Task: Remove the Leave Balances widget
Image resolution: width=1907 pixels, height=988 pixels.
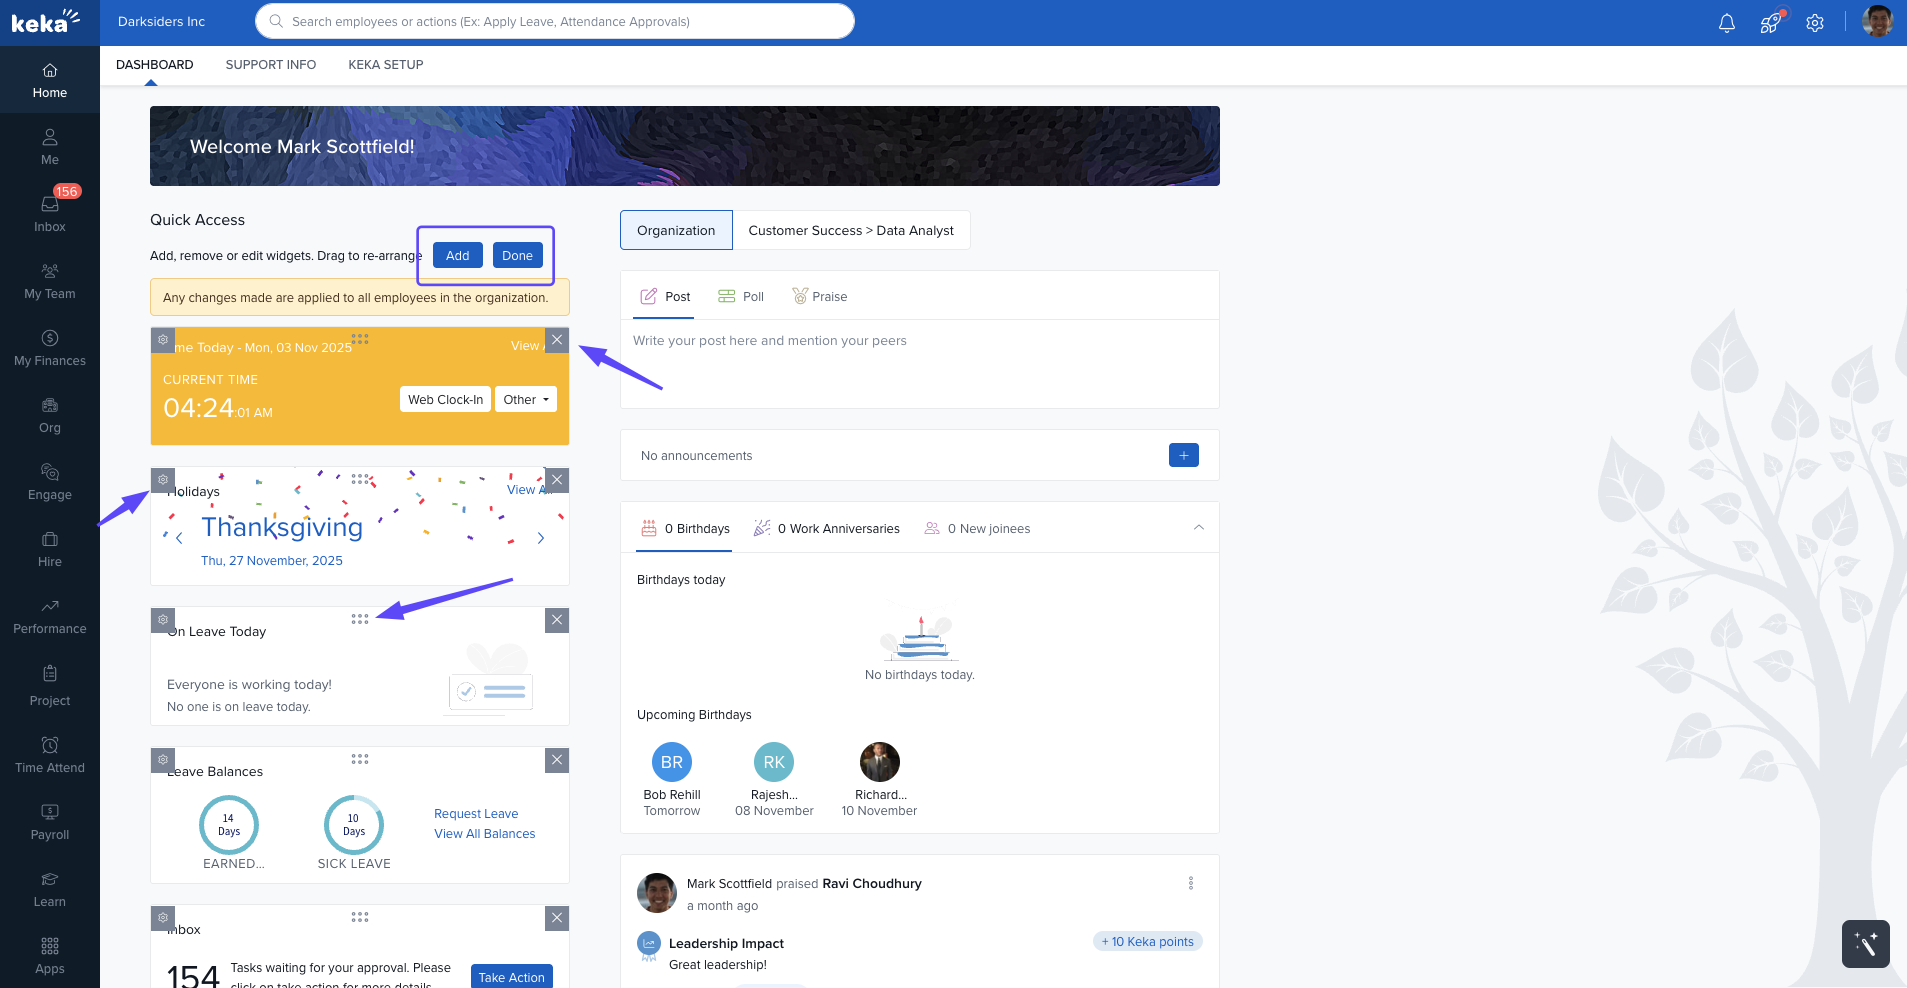Action: coord(557,760)
